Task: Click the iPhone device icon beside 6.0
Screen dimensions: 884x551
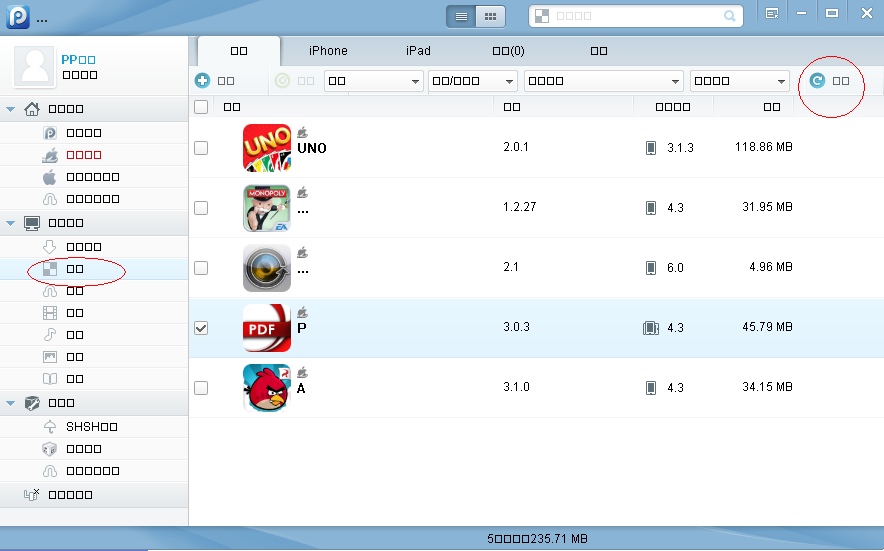Action: (651, 268)
